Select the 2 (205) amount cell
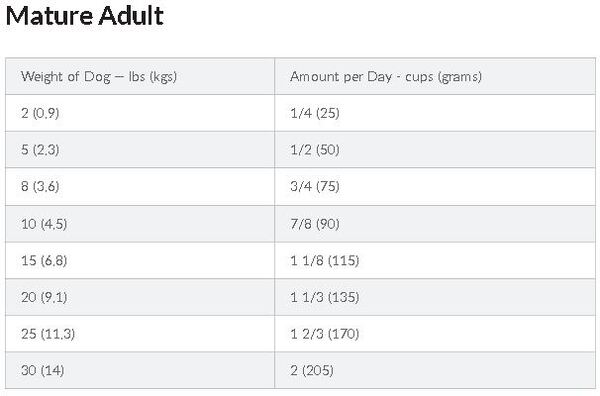The width and height of the screenshot is (600, 396). (x=435, y=370)
